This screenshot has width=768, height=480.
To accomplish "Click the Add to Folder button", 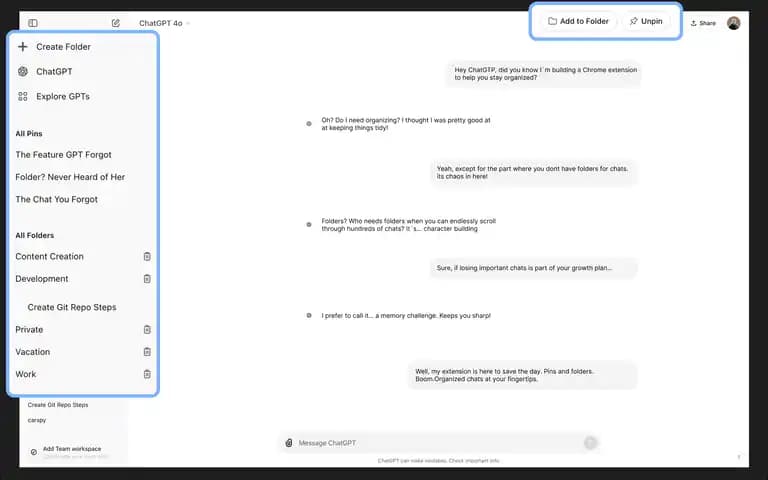I will coord(578,21).
